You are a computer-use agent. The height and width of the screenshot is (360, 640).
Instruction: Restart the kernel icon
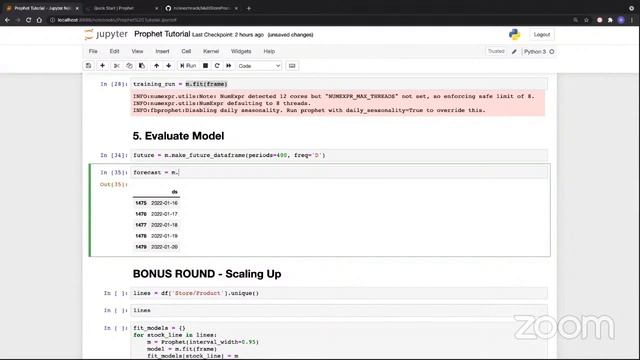[217, 66]
